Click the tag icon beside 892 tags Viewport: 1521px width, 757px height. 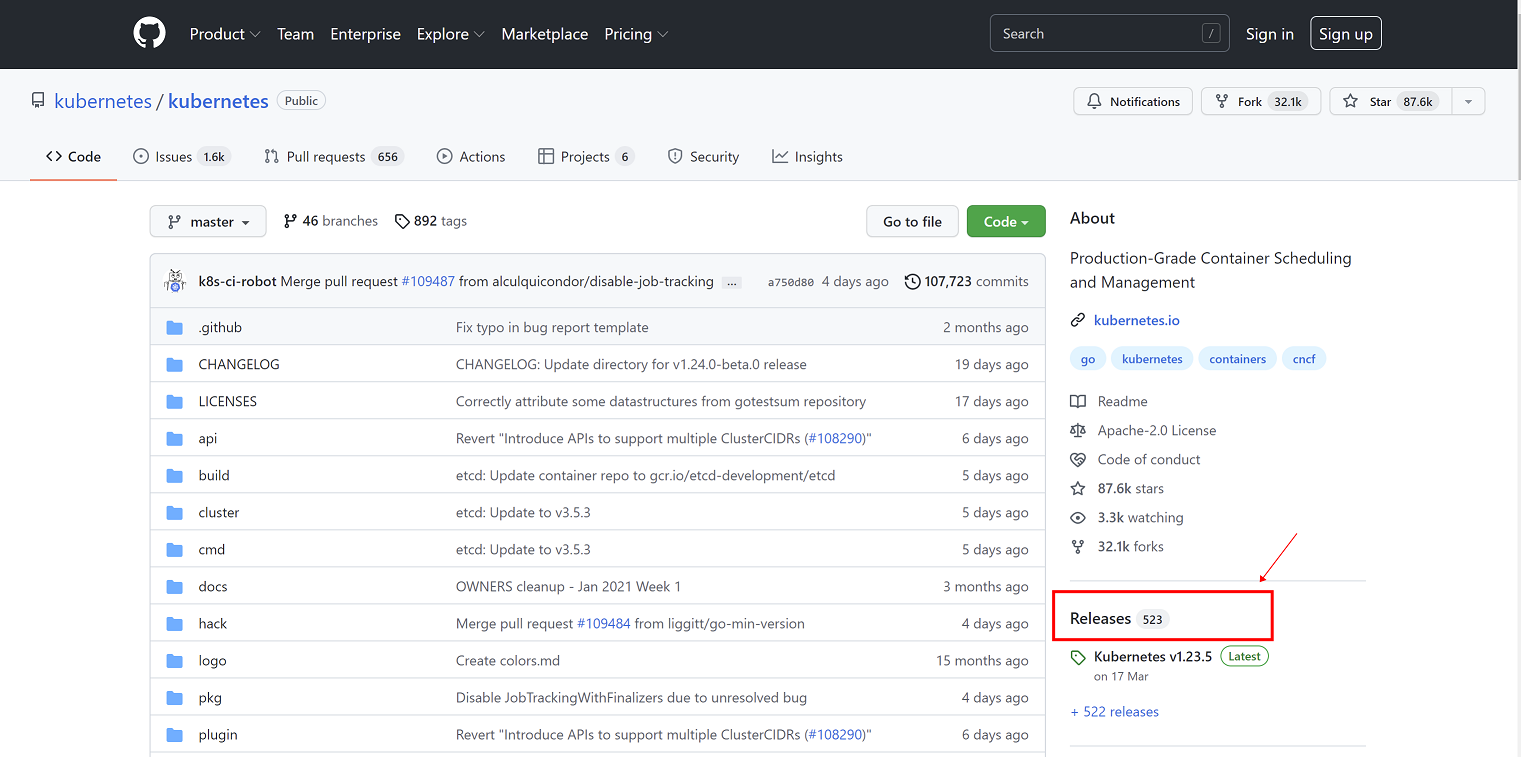pos(402,221)
